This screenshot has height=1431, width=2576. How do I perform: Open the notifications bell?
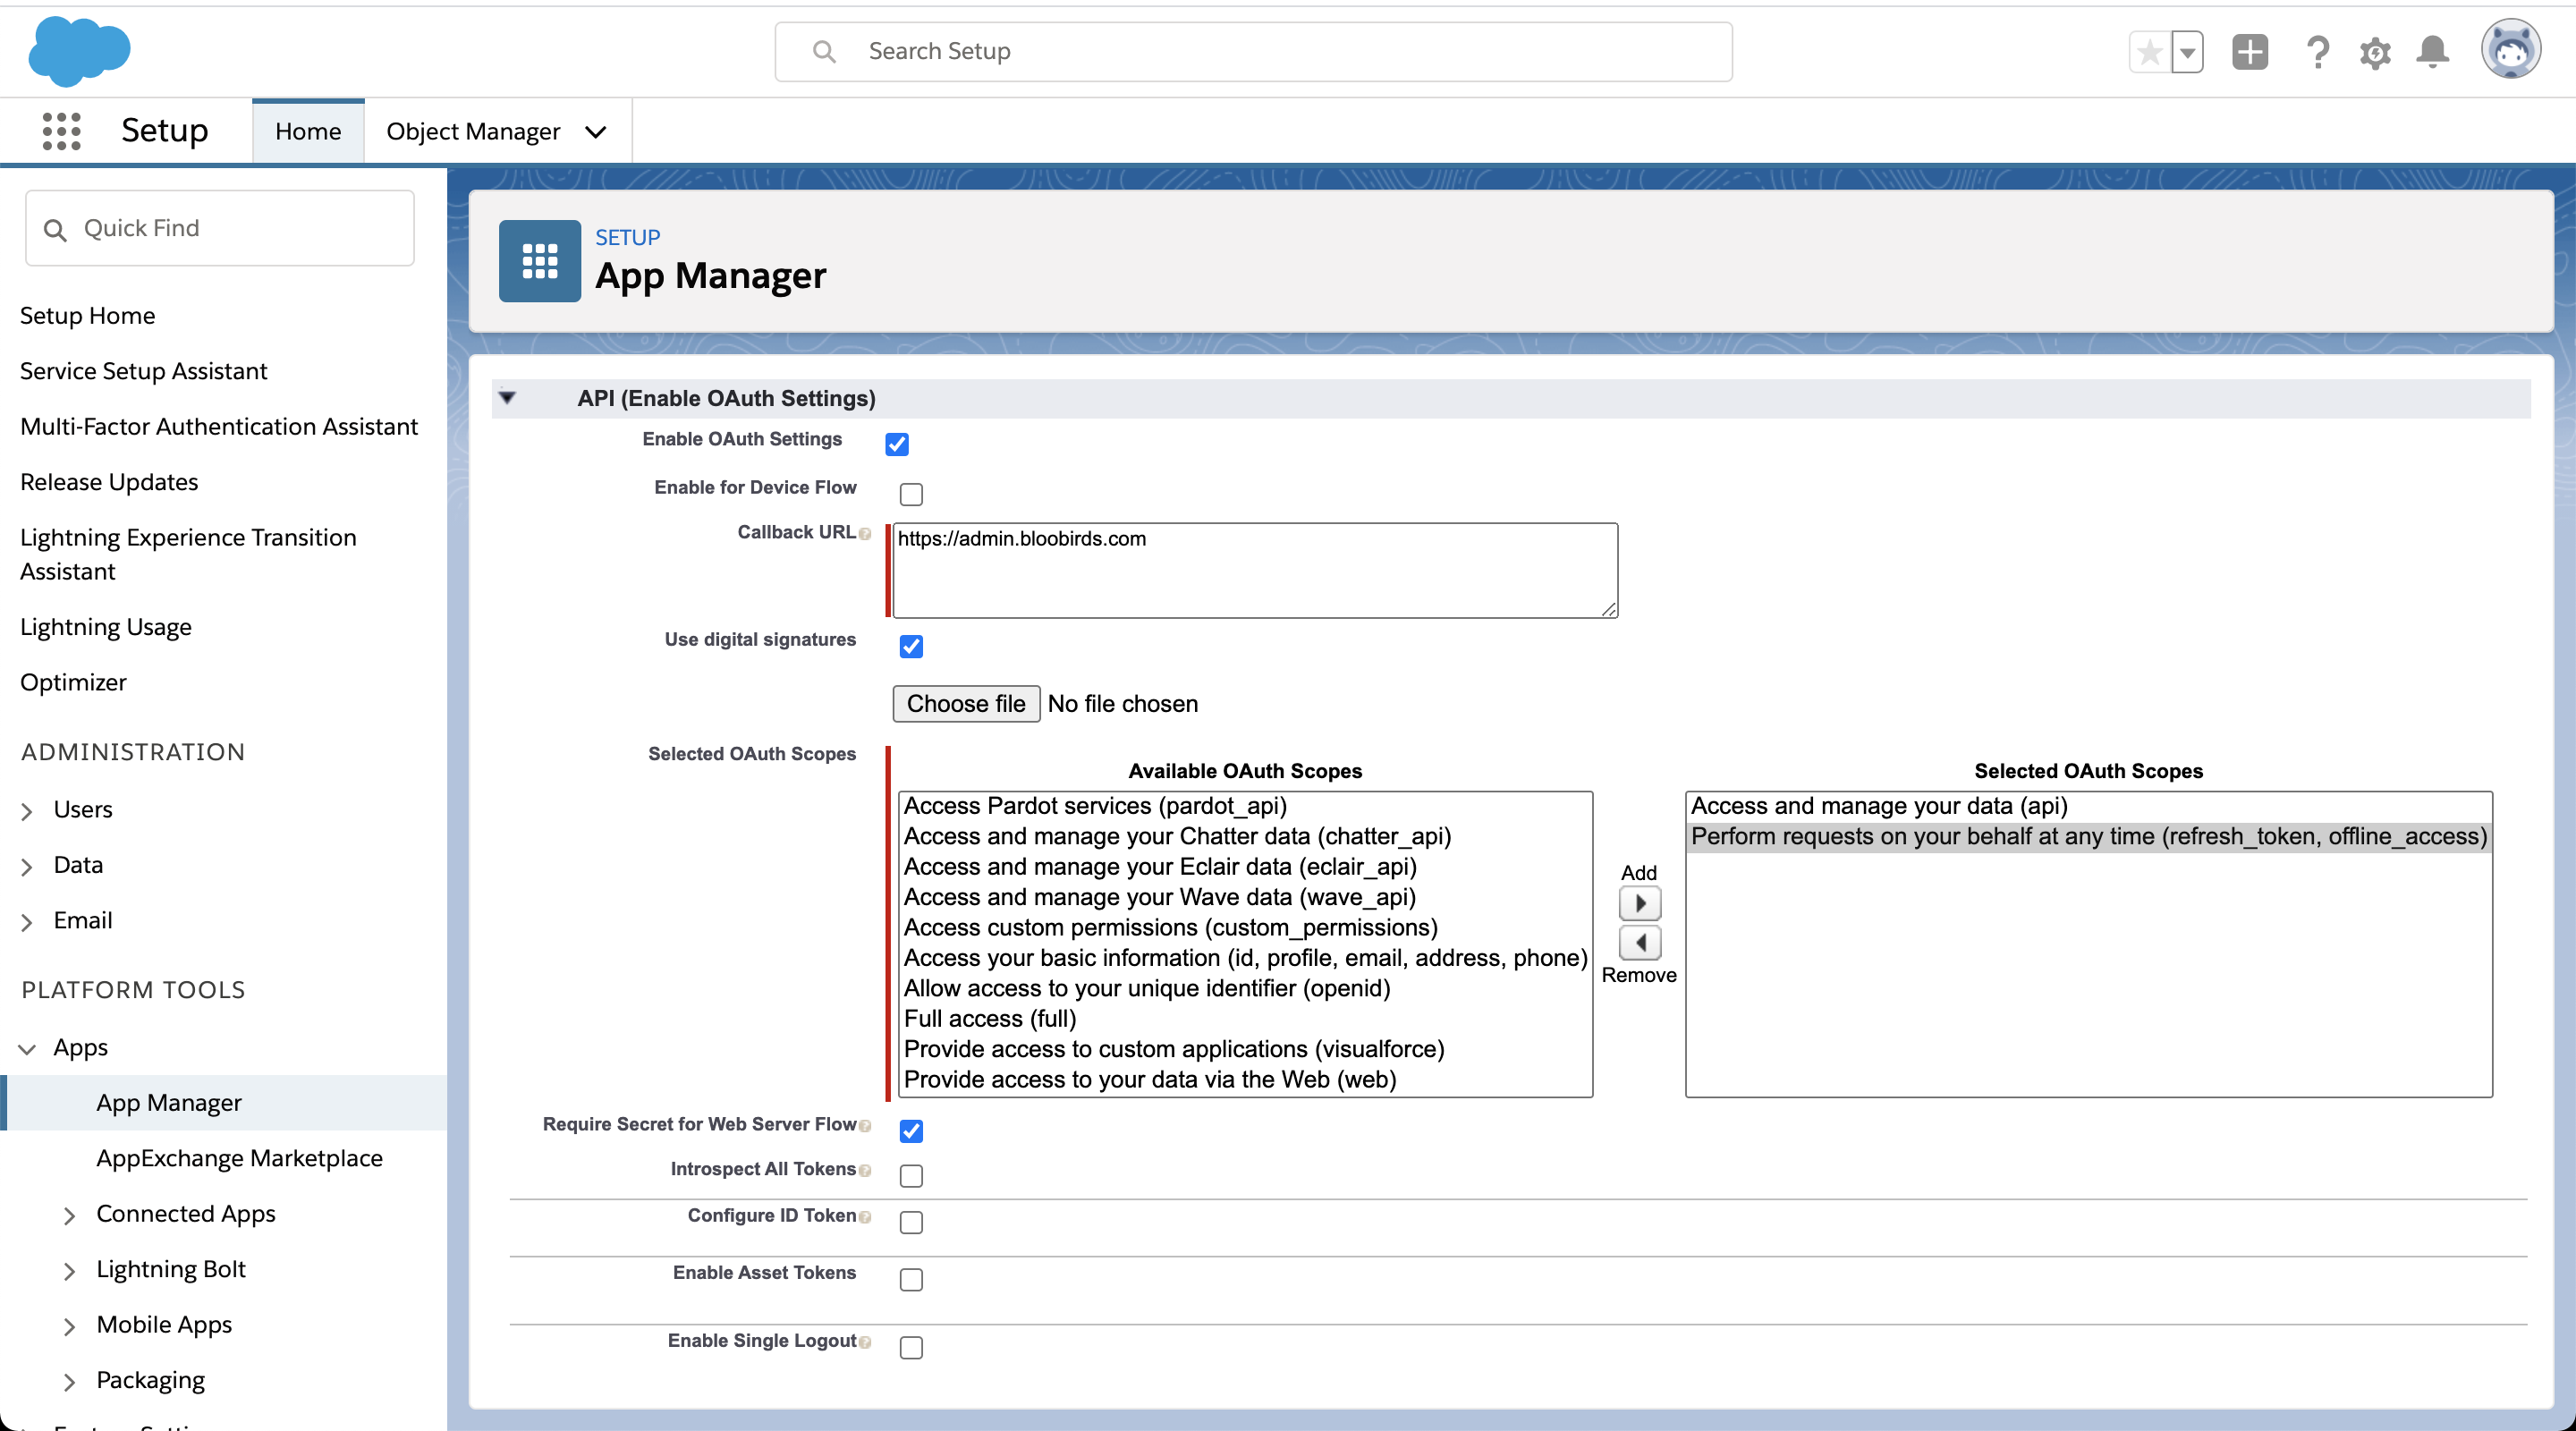[2432, 52]
